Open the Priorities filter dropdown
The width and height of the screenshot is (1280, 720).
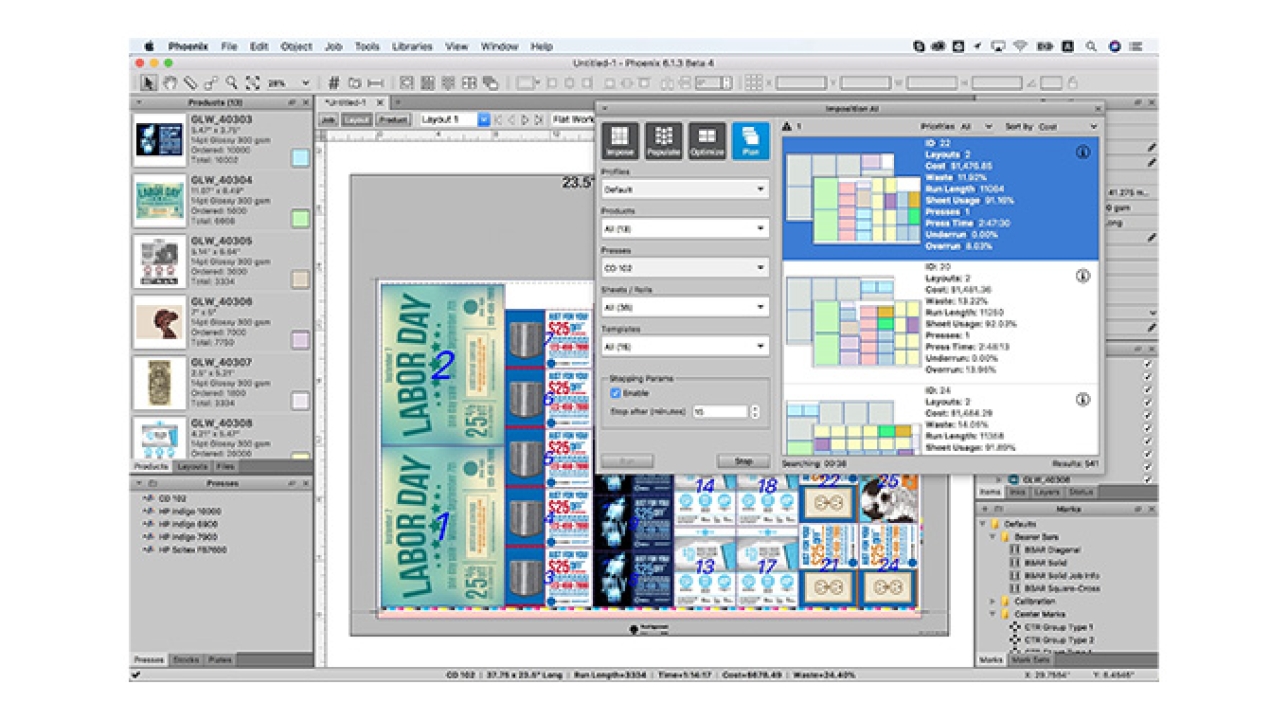(x=976, y=127)
